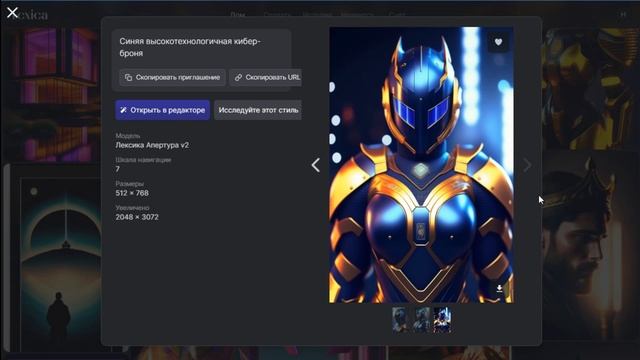The width and height of the screenshot is (640, 360).
Task: Click the Скопировать приглашение button
Action: [x=172, y=77]
